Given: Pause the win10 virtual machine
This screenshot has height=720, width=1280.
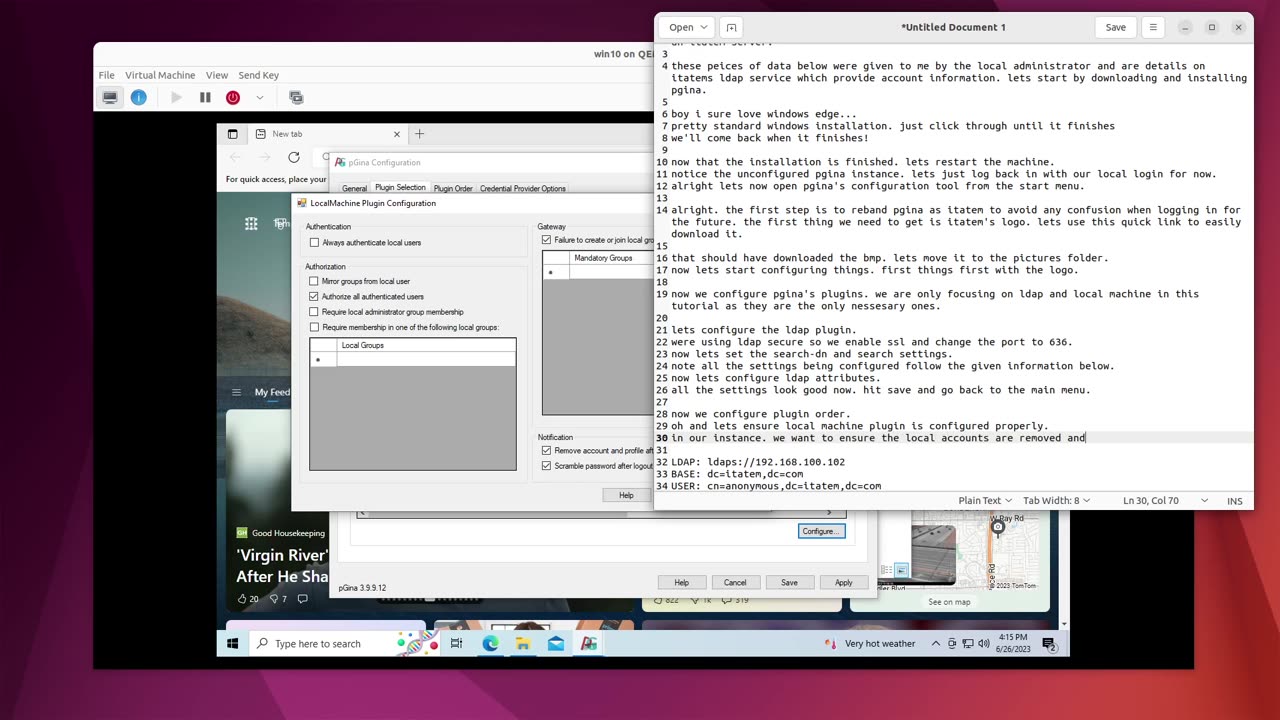Looking at the screenshot, I should 205,97.
